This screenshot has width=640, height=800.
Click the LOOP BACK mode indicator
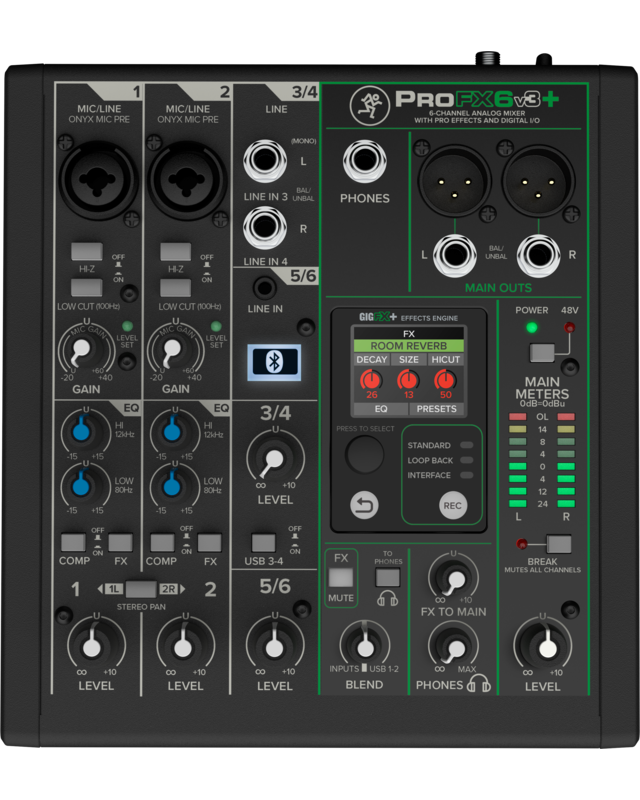(466, 460)
